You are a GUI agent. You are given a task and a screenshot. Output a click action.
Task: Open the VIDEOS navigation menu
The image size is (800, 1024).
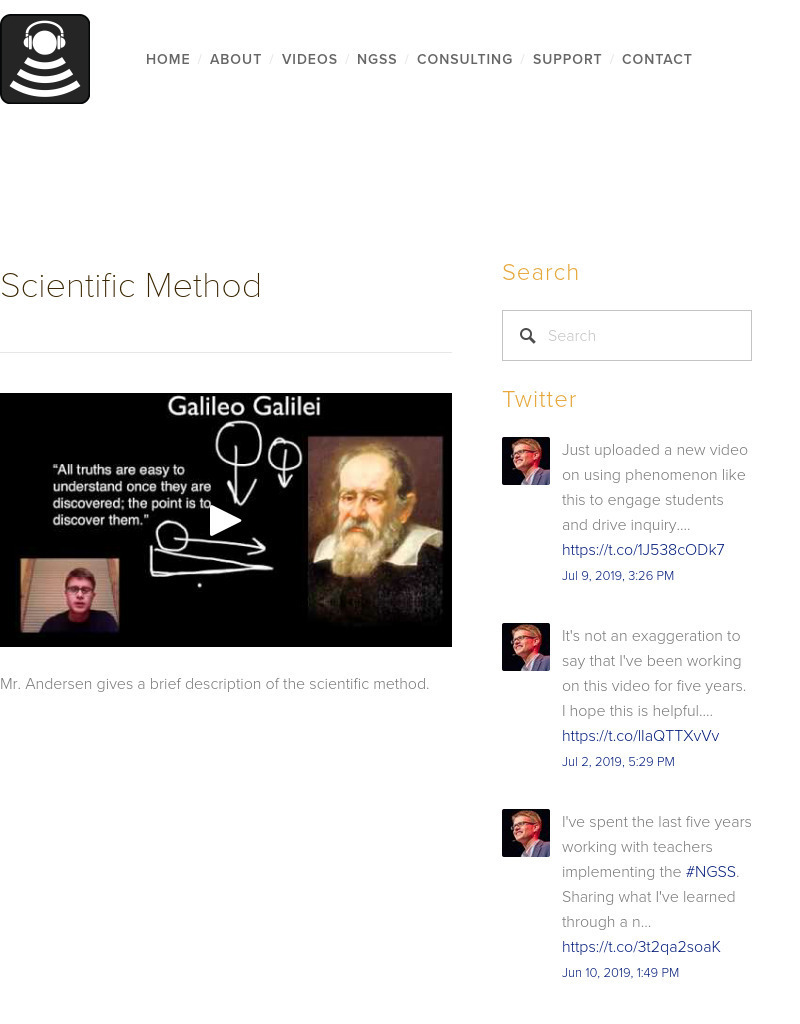pyautogui.click(x=310, y=59)
